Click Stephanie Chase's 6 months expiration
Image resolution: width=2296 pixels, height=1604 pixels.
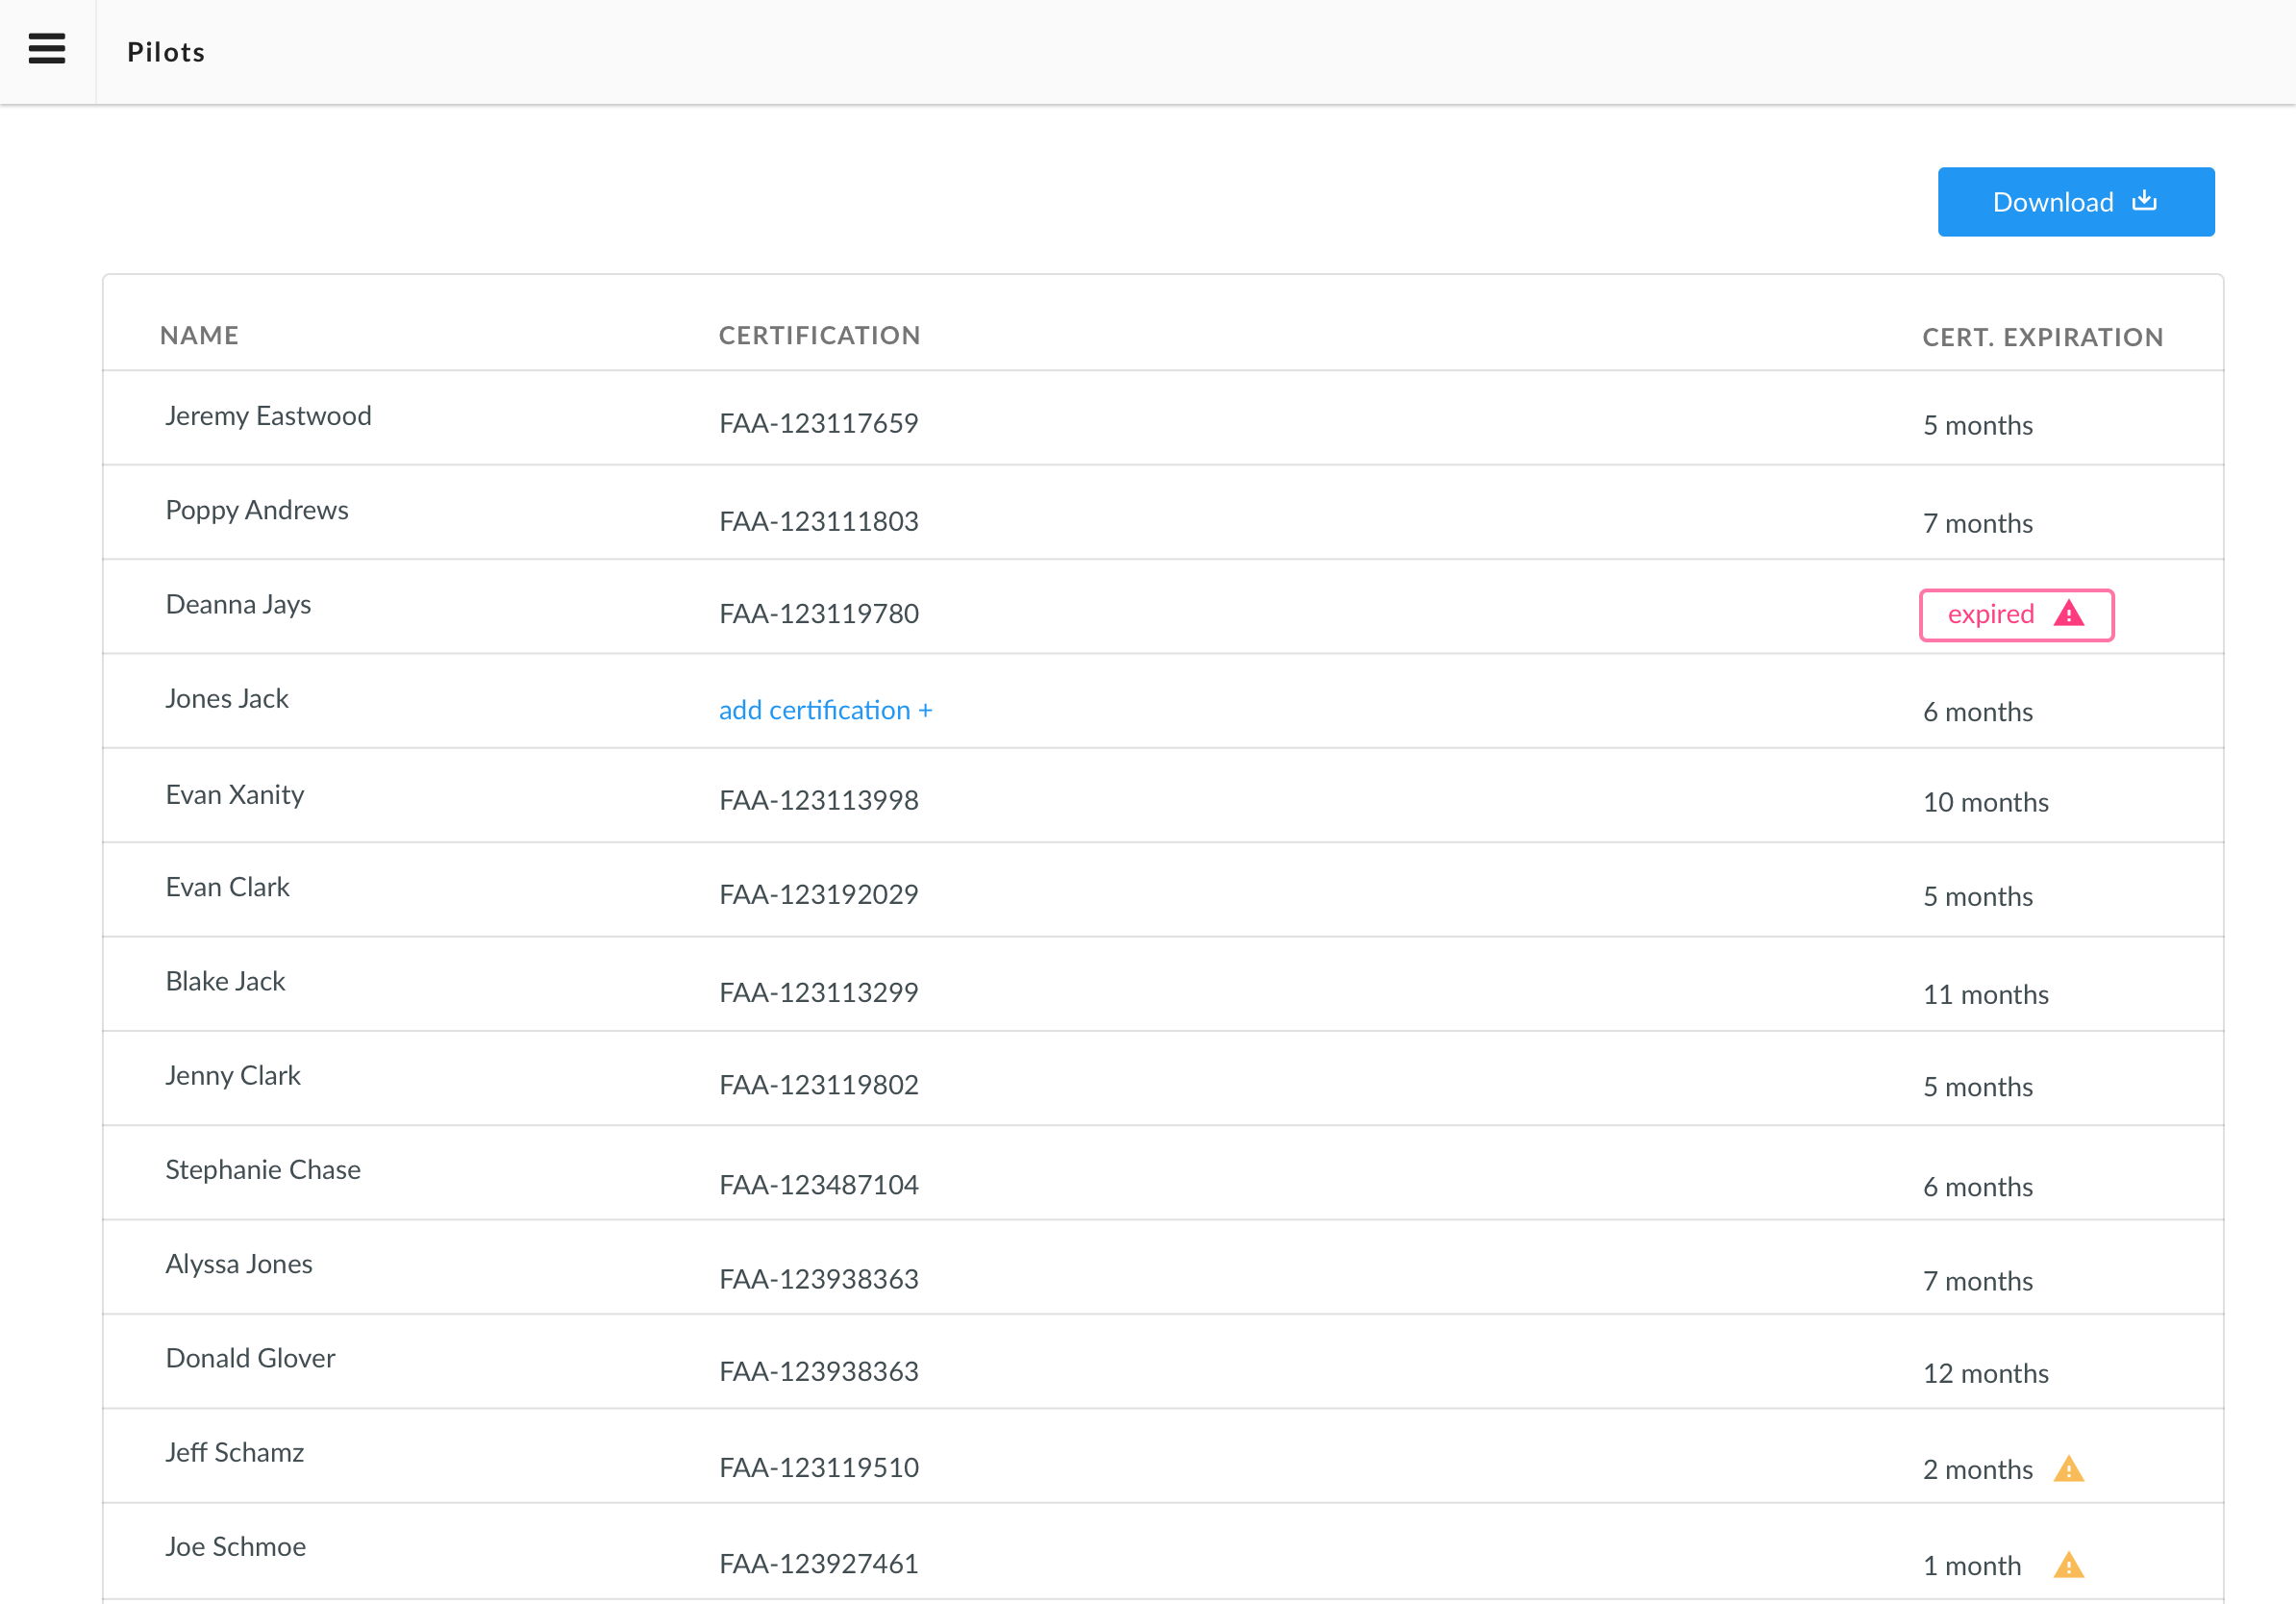pyautogui.click(x=1978, y=1187)
